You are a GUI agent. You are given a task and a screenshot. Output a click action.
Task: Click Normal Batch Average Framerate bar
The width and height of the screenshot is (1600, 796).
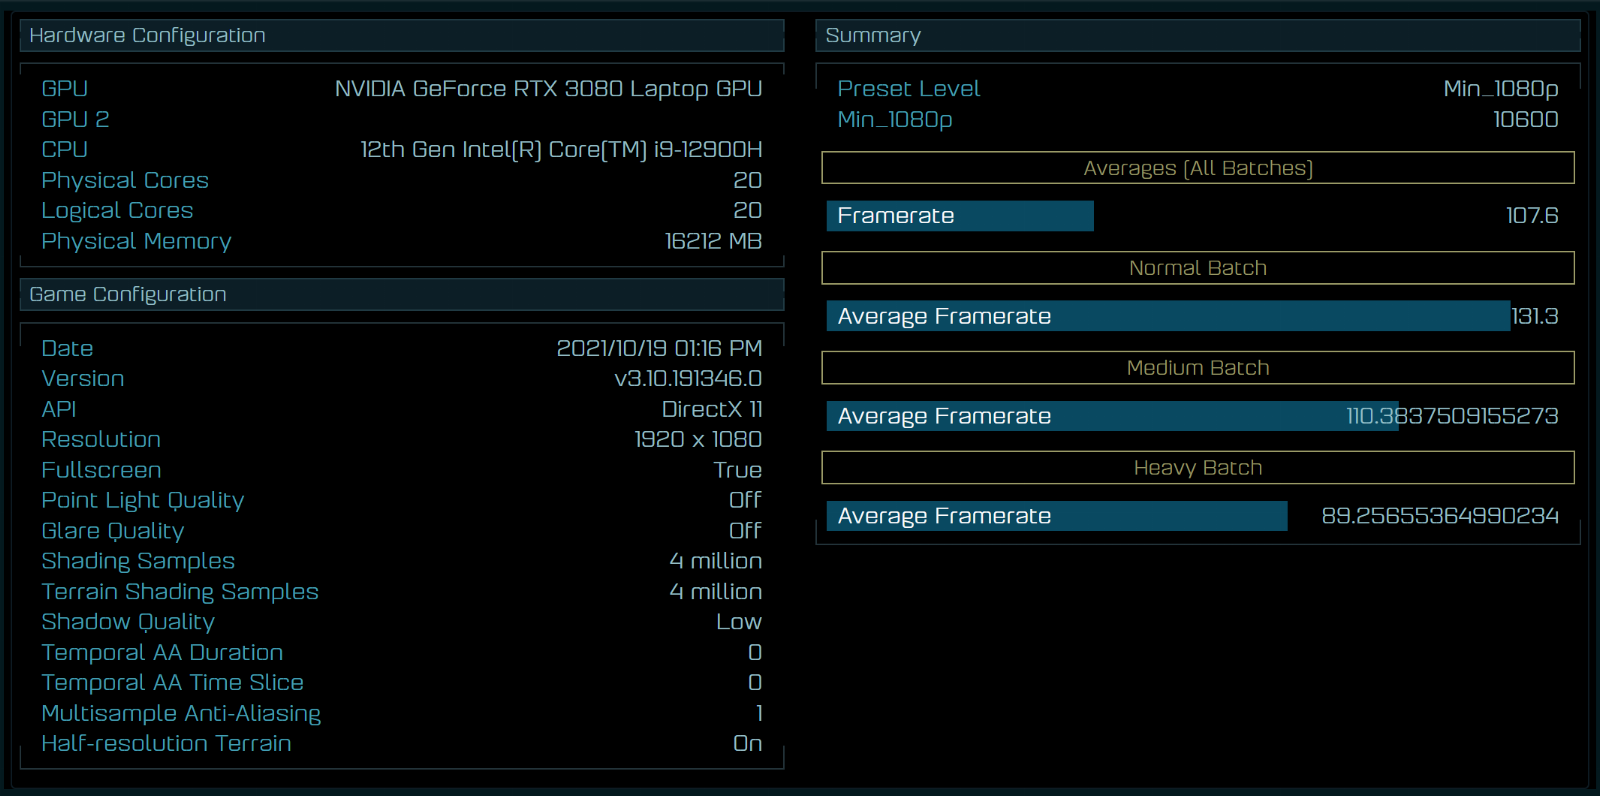pyautogui.click(x=1168, y=316)
